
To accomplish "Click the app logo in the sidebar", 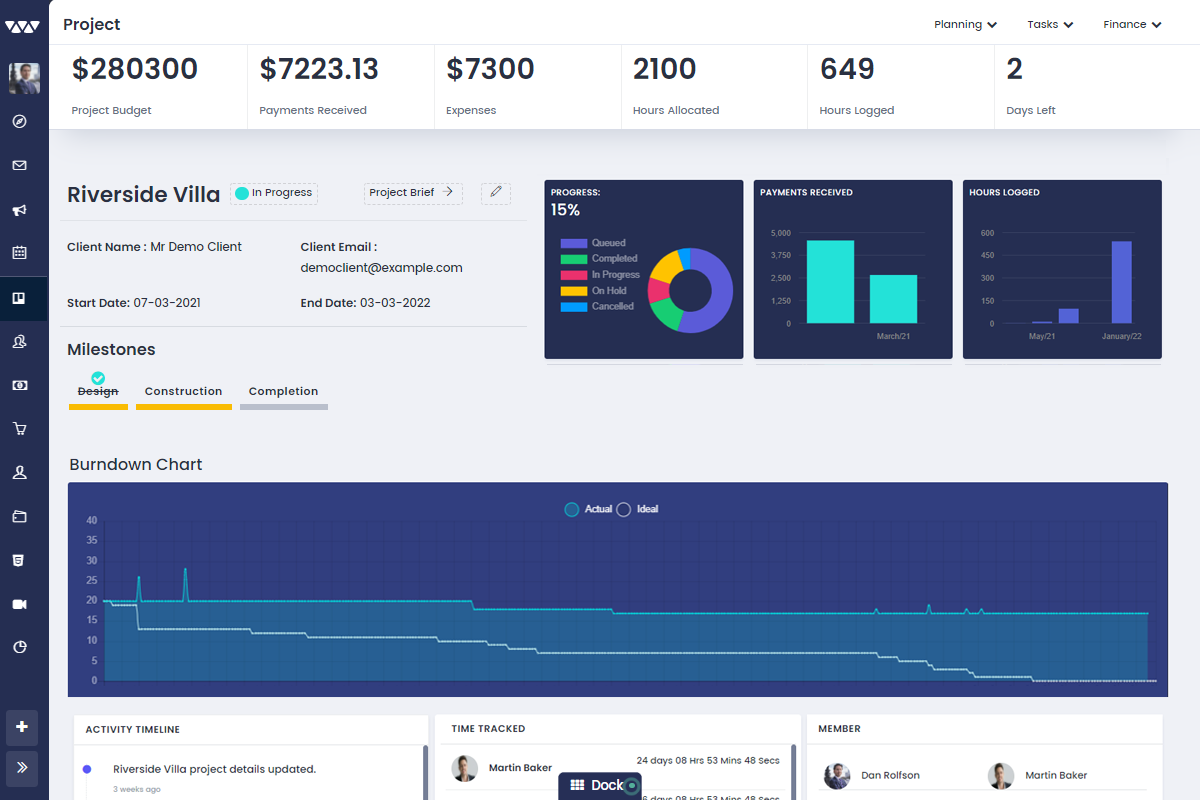I will tap(24, 27).
